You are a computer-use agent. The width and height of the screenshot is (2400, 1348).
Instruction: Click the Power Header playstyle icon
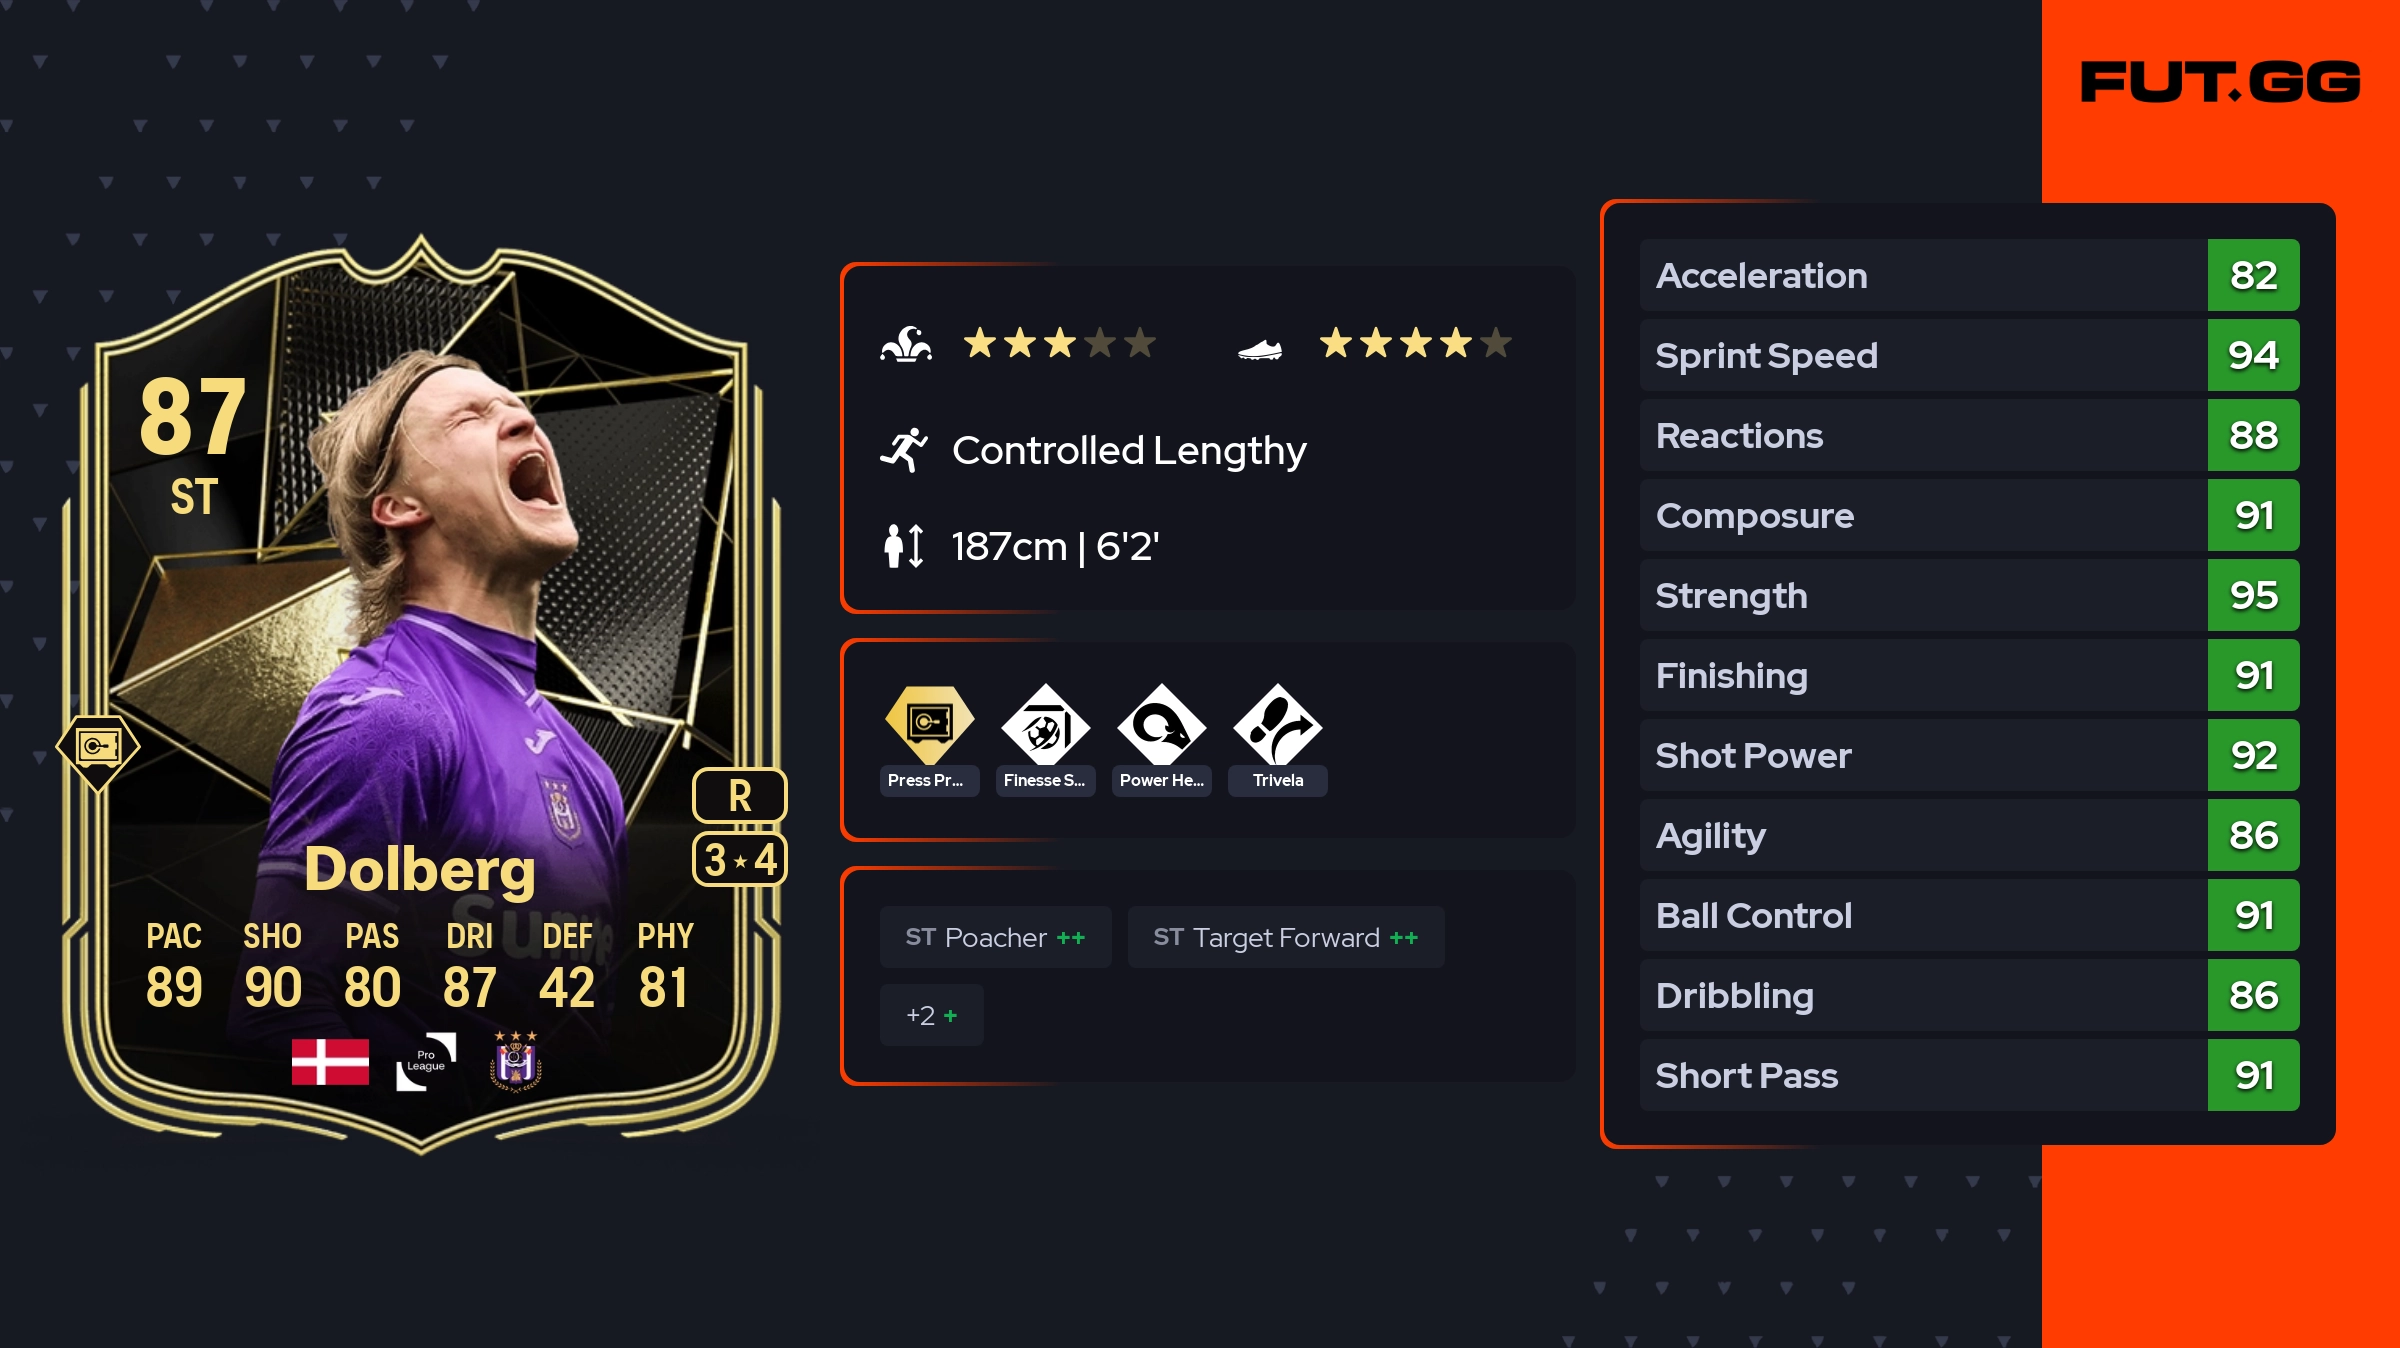pos(1161,724)
